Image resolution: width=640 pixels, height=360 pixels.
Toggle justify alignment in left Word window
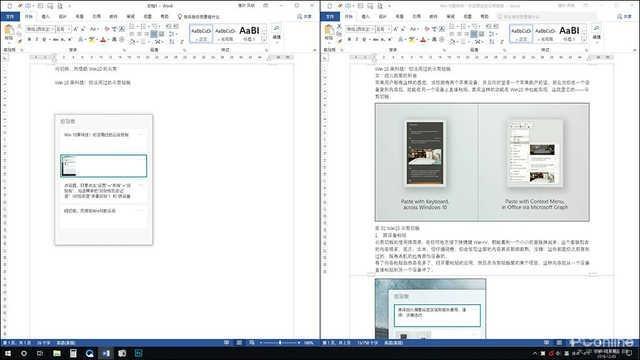click(x=154, y=34)
